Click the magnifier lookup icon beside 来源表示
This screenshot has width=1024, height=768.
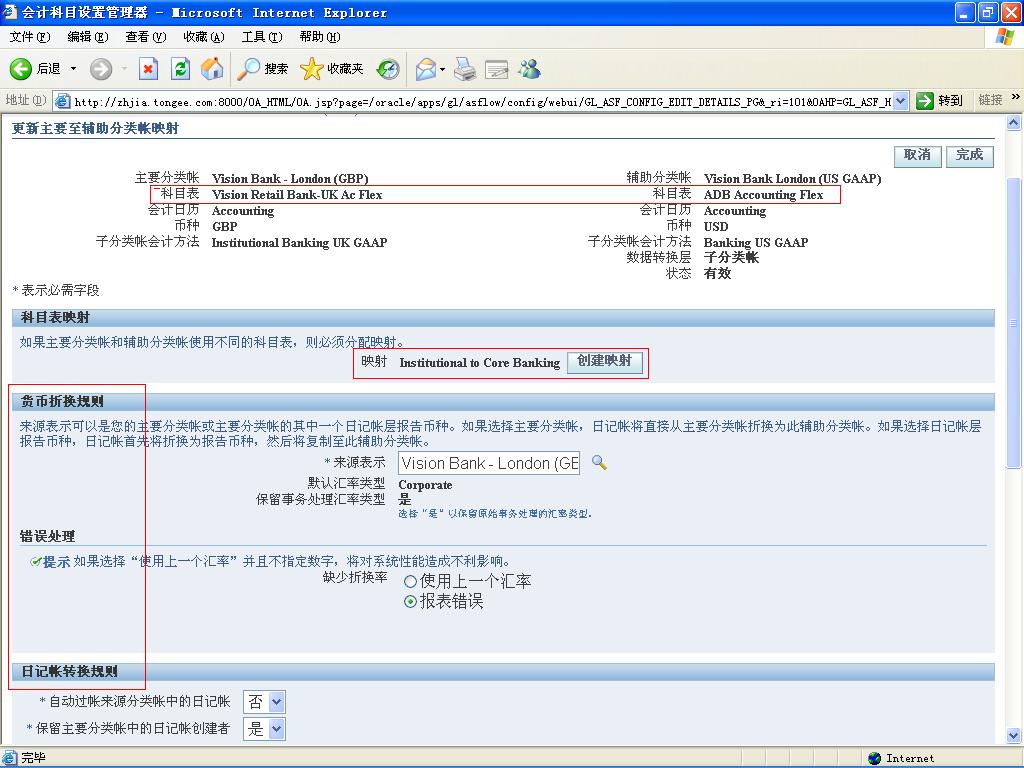click(x=599, y=463)
